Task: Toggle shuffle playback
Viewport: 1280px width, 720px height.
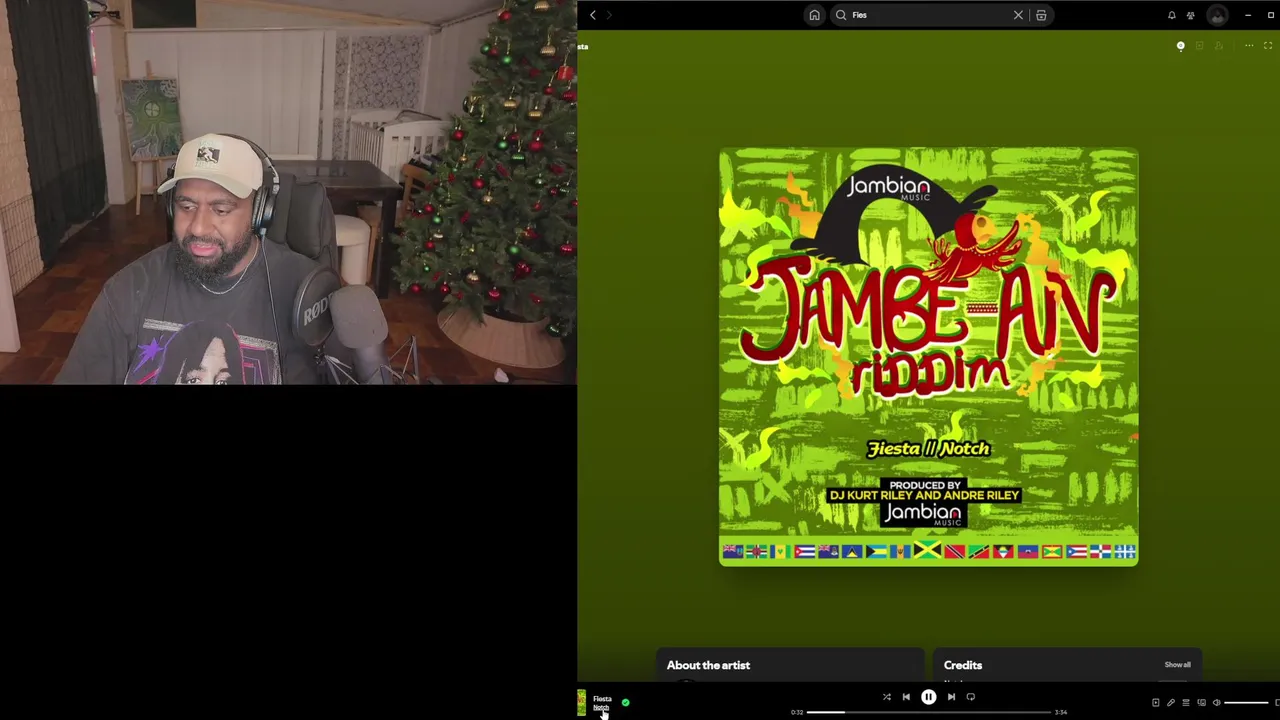Action: point(886,697)
